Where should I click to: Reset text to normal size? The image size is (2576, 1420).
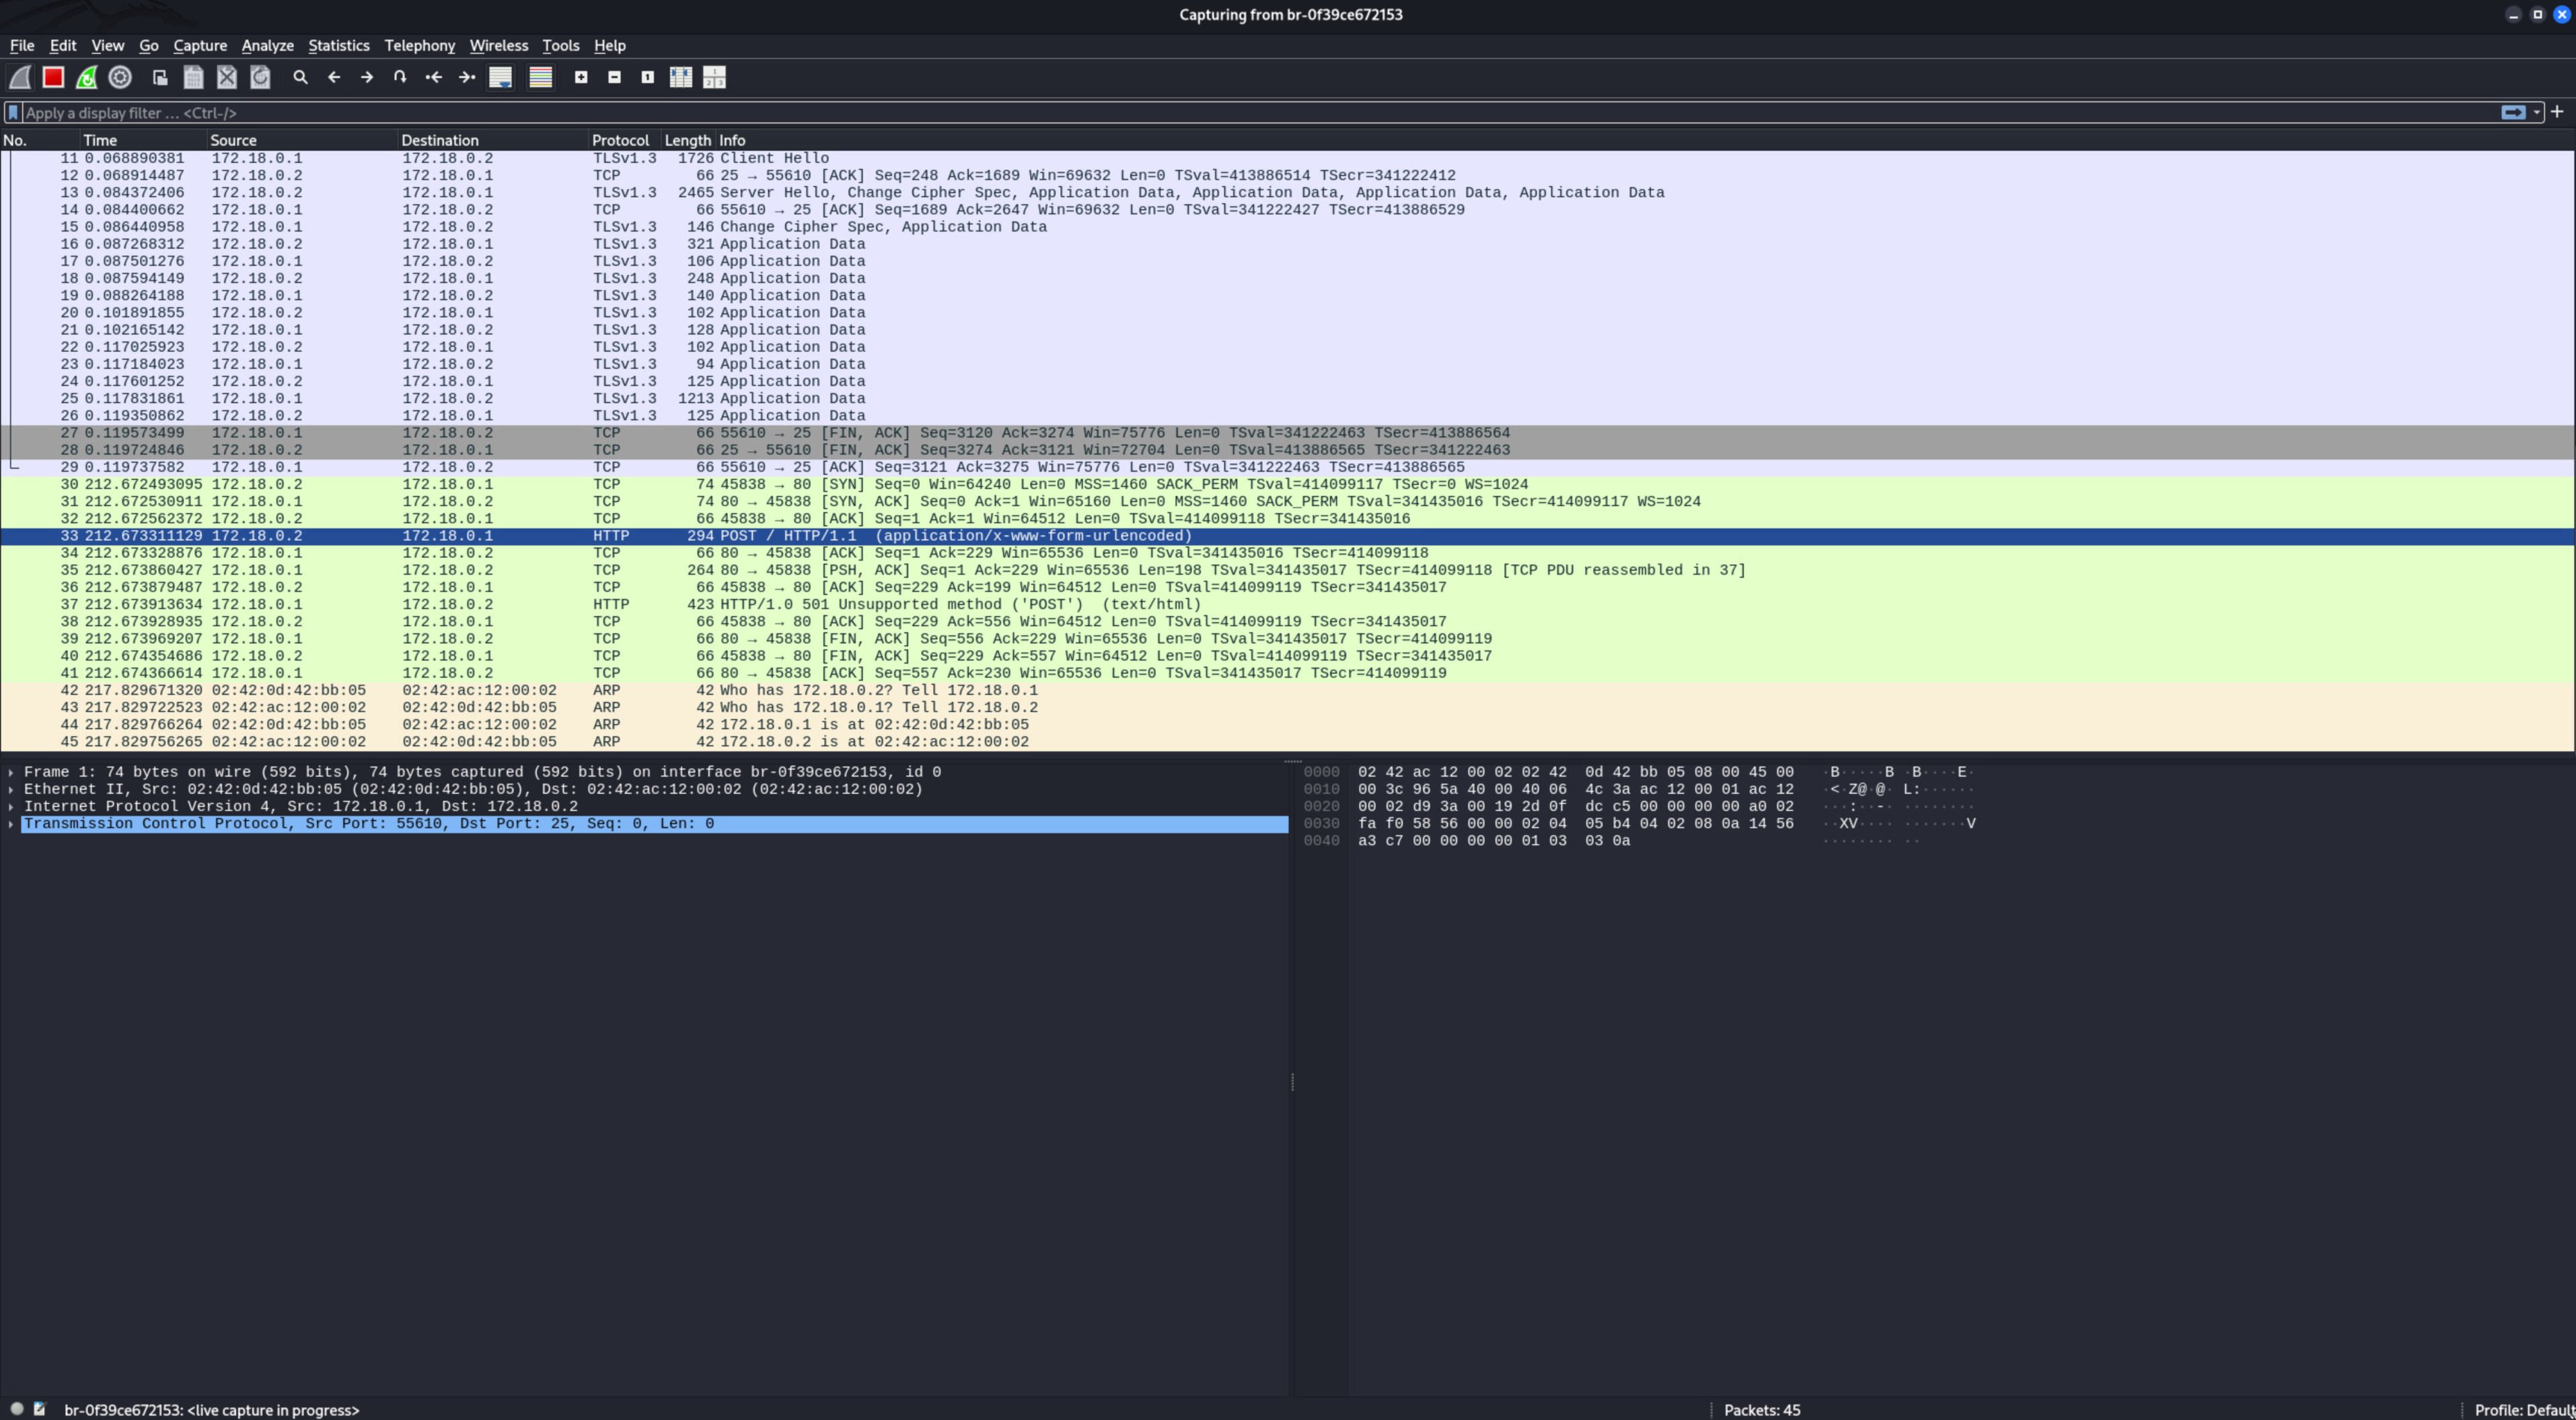[x=648, y=77]
